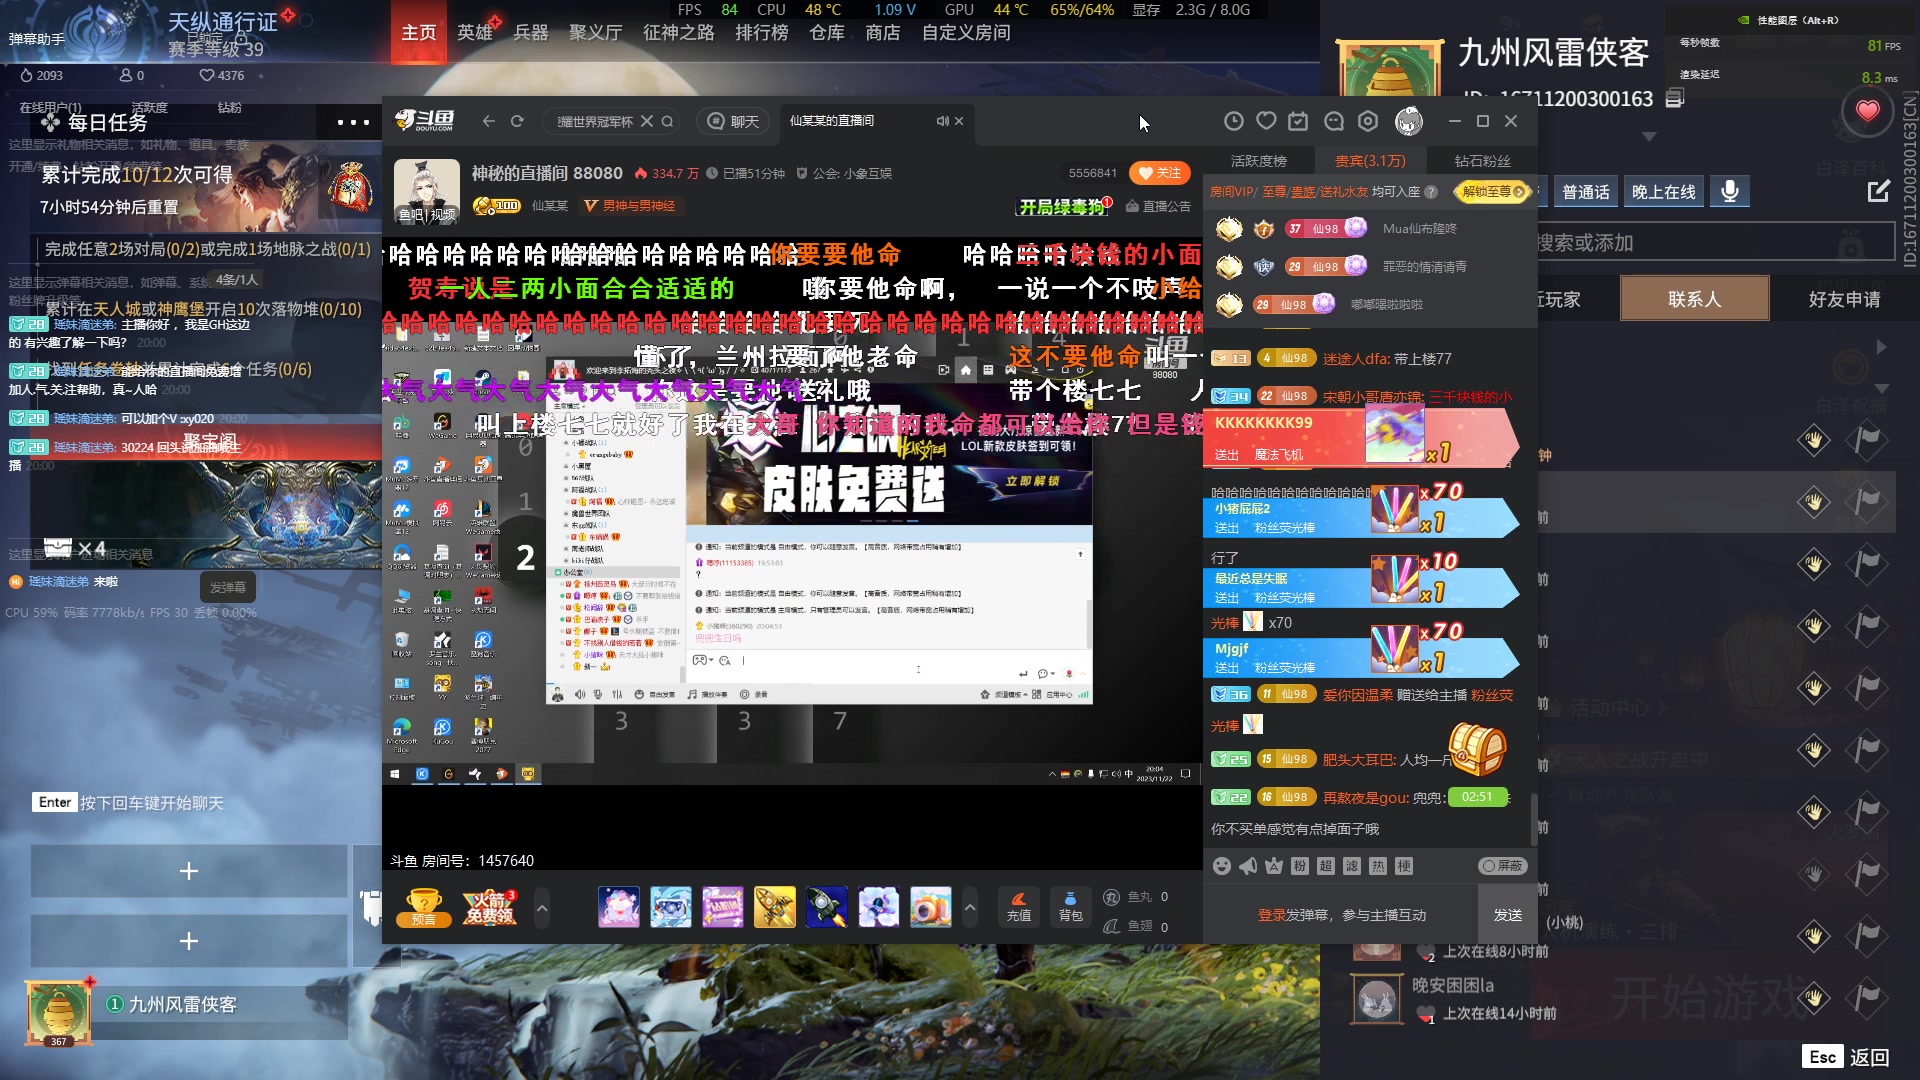Toggle the 超 danmaku option
Screen dimensions: 1920x1080
[x=1325, y=866]
